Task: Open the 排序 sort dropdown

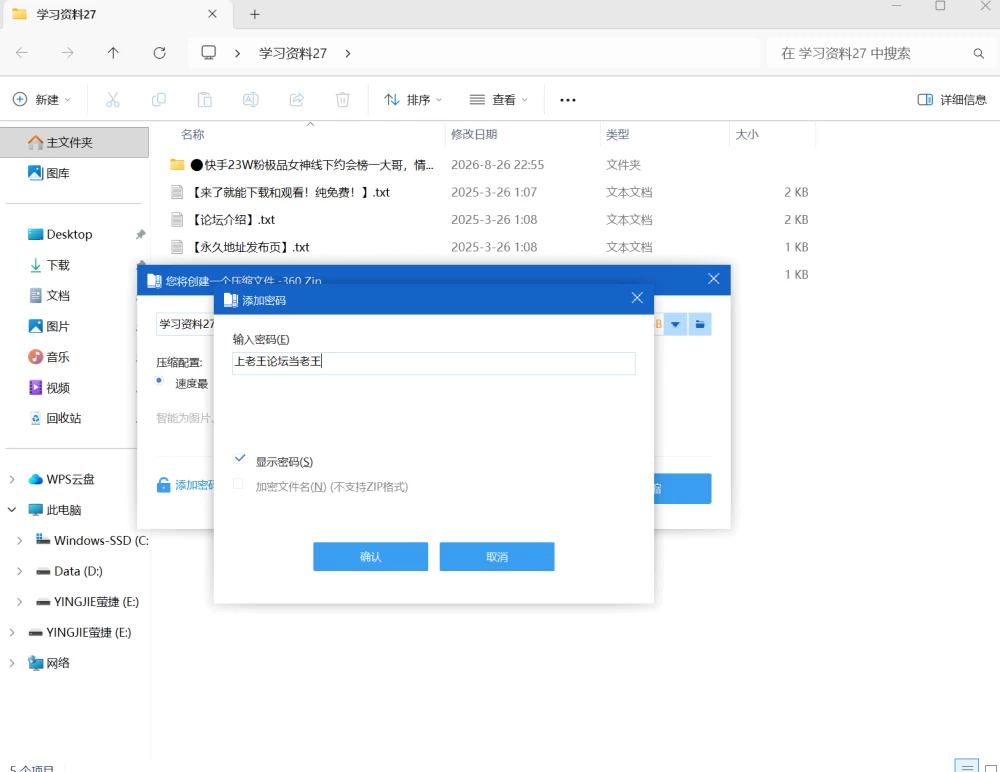Action: pyautogui.click(x=413, y=100)
